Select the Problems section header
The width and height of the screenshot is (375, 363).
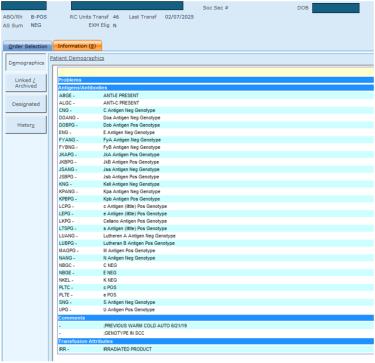click(x=216, y=80)
